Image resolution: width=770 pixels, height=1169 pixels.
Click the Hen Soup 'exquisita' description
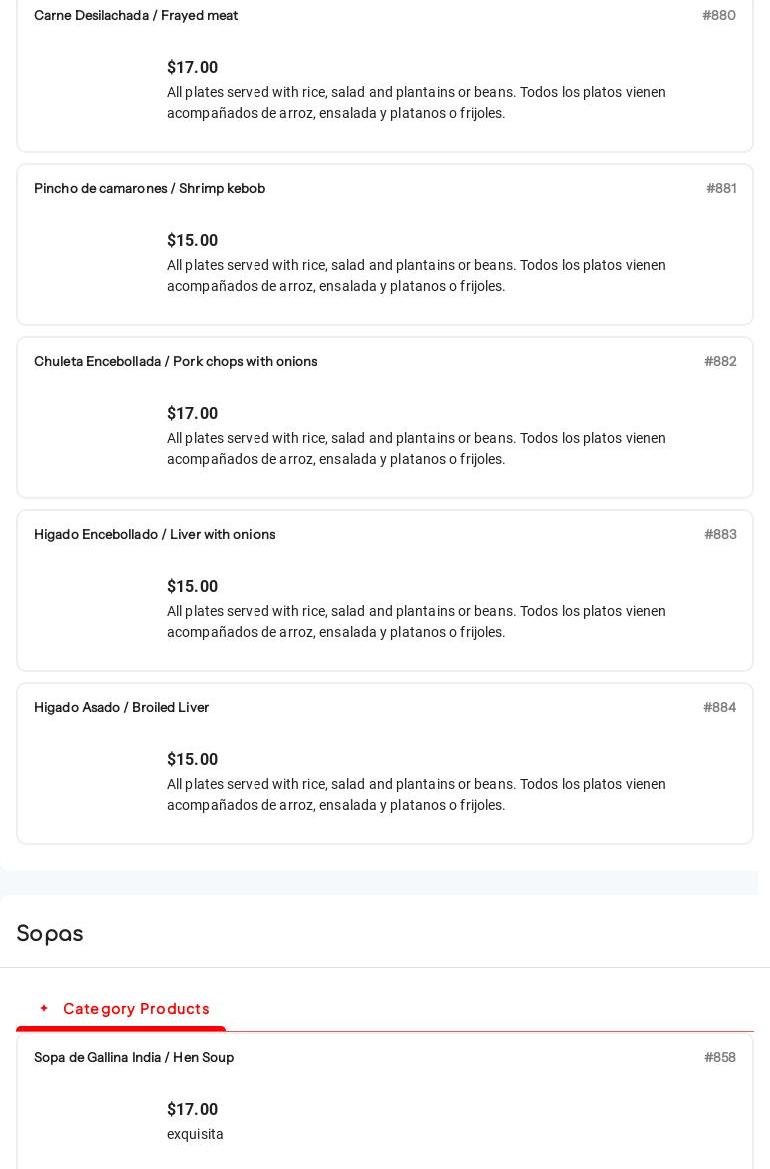(x=195, y=1134)
